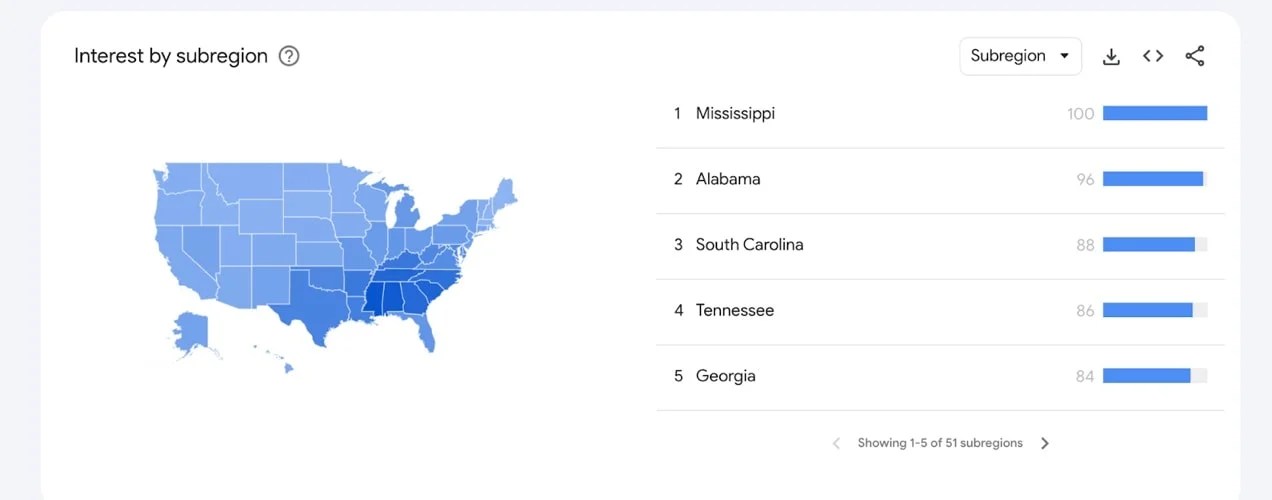Open the South Carolina entry

(749, 245)
